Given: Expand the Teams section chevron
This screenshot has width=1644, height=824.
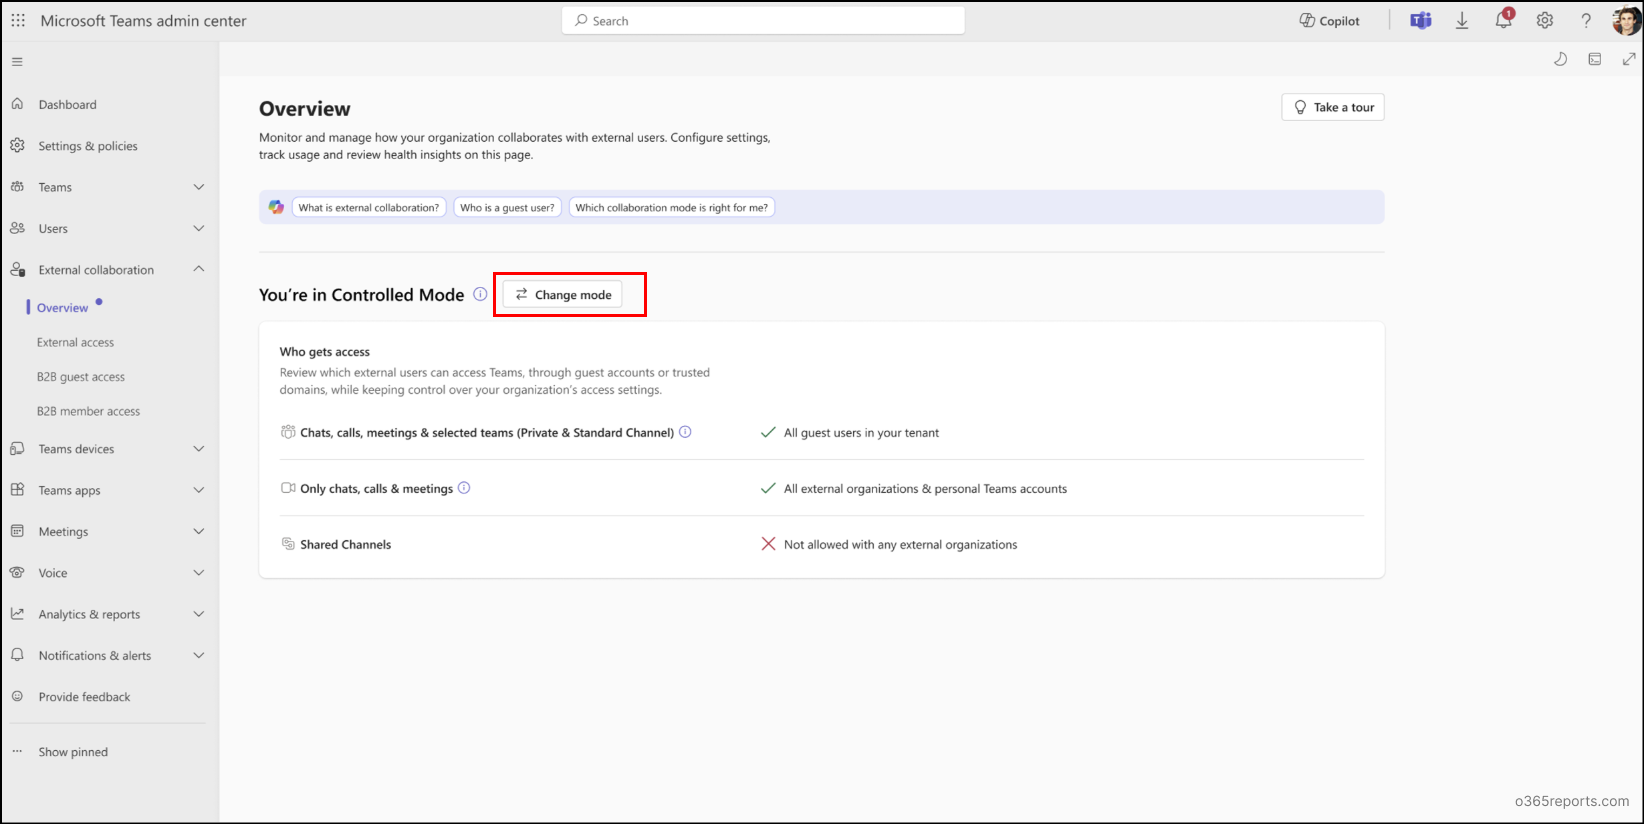Looking at the screenshot, I should click(x=198, y=187).
